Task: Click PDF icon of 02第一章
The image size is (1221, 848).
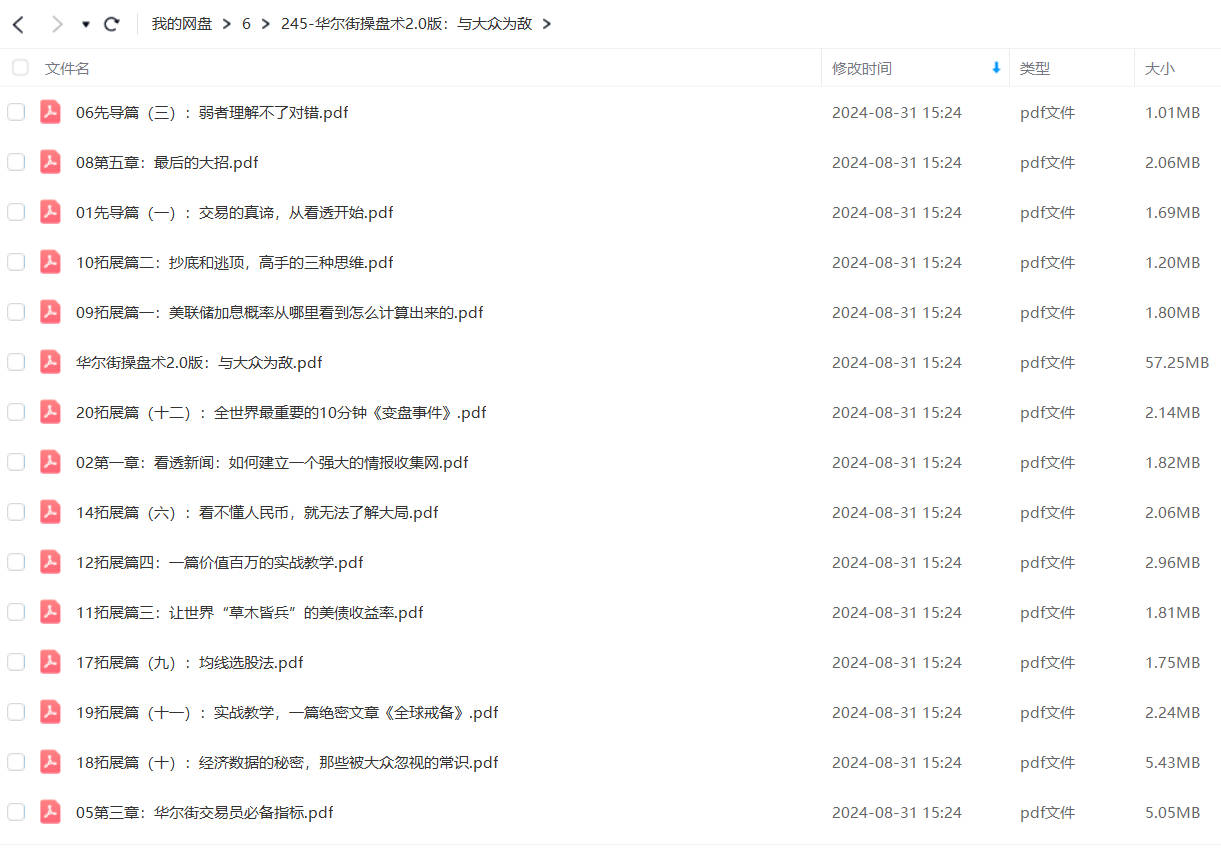Action: [x=50, y=462]
